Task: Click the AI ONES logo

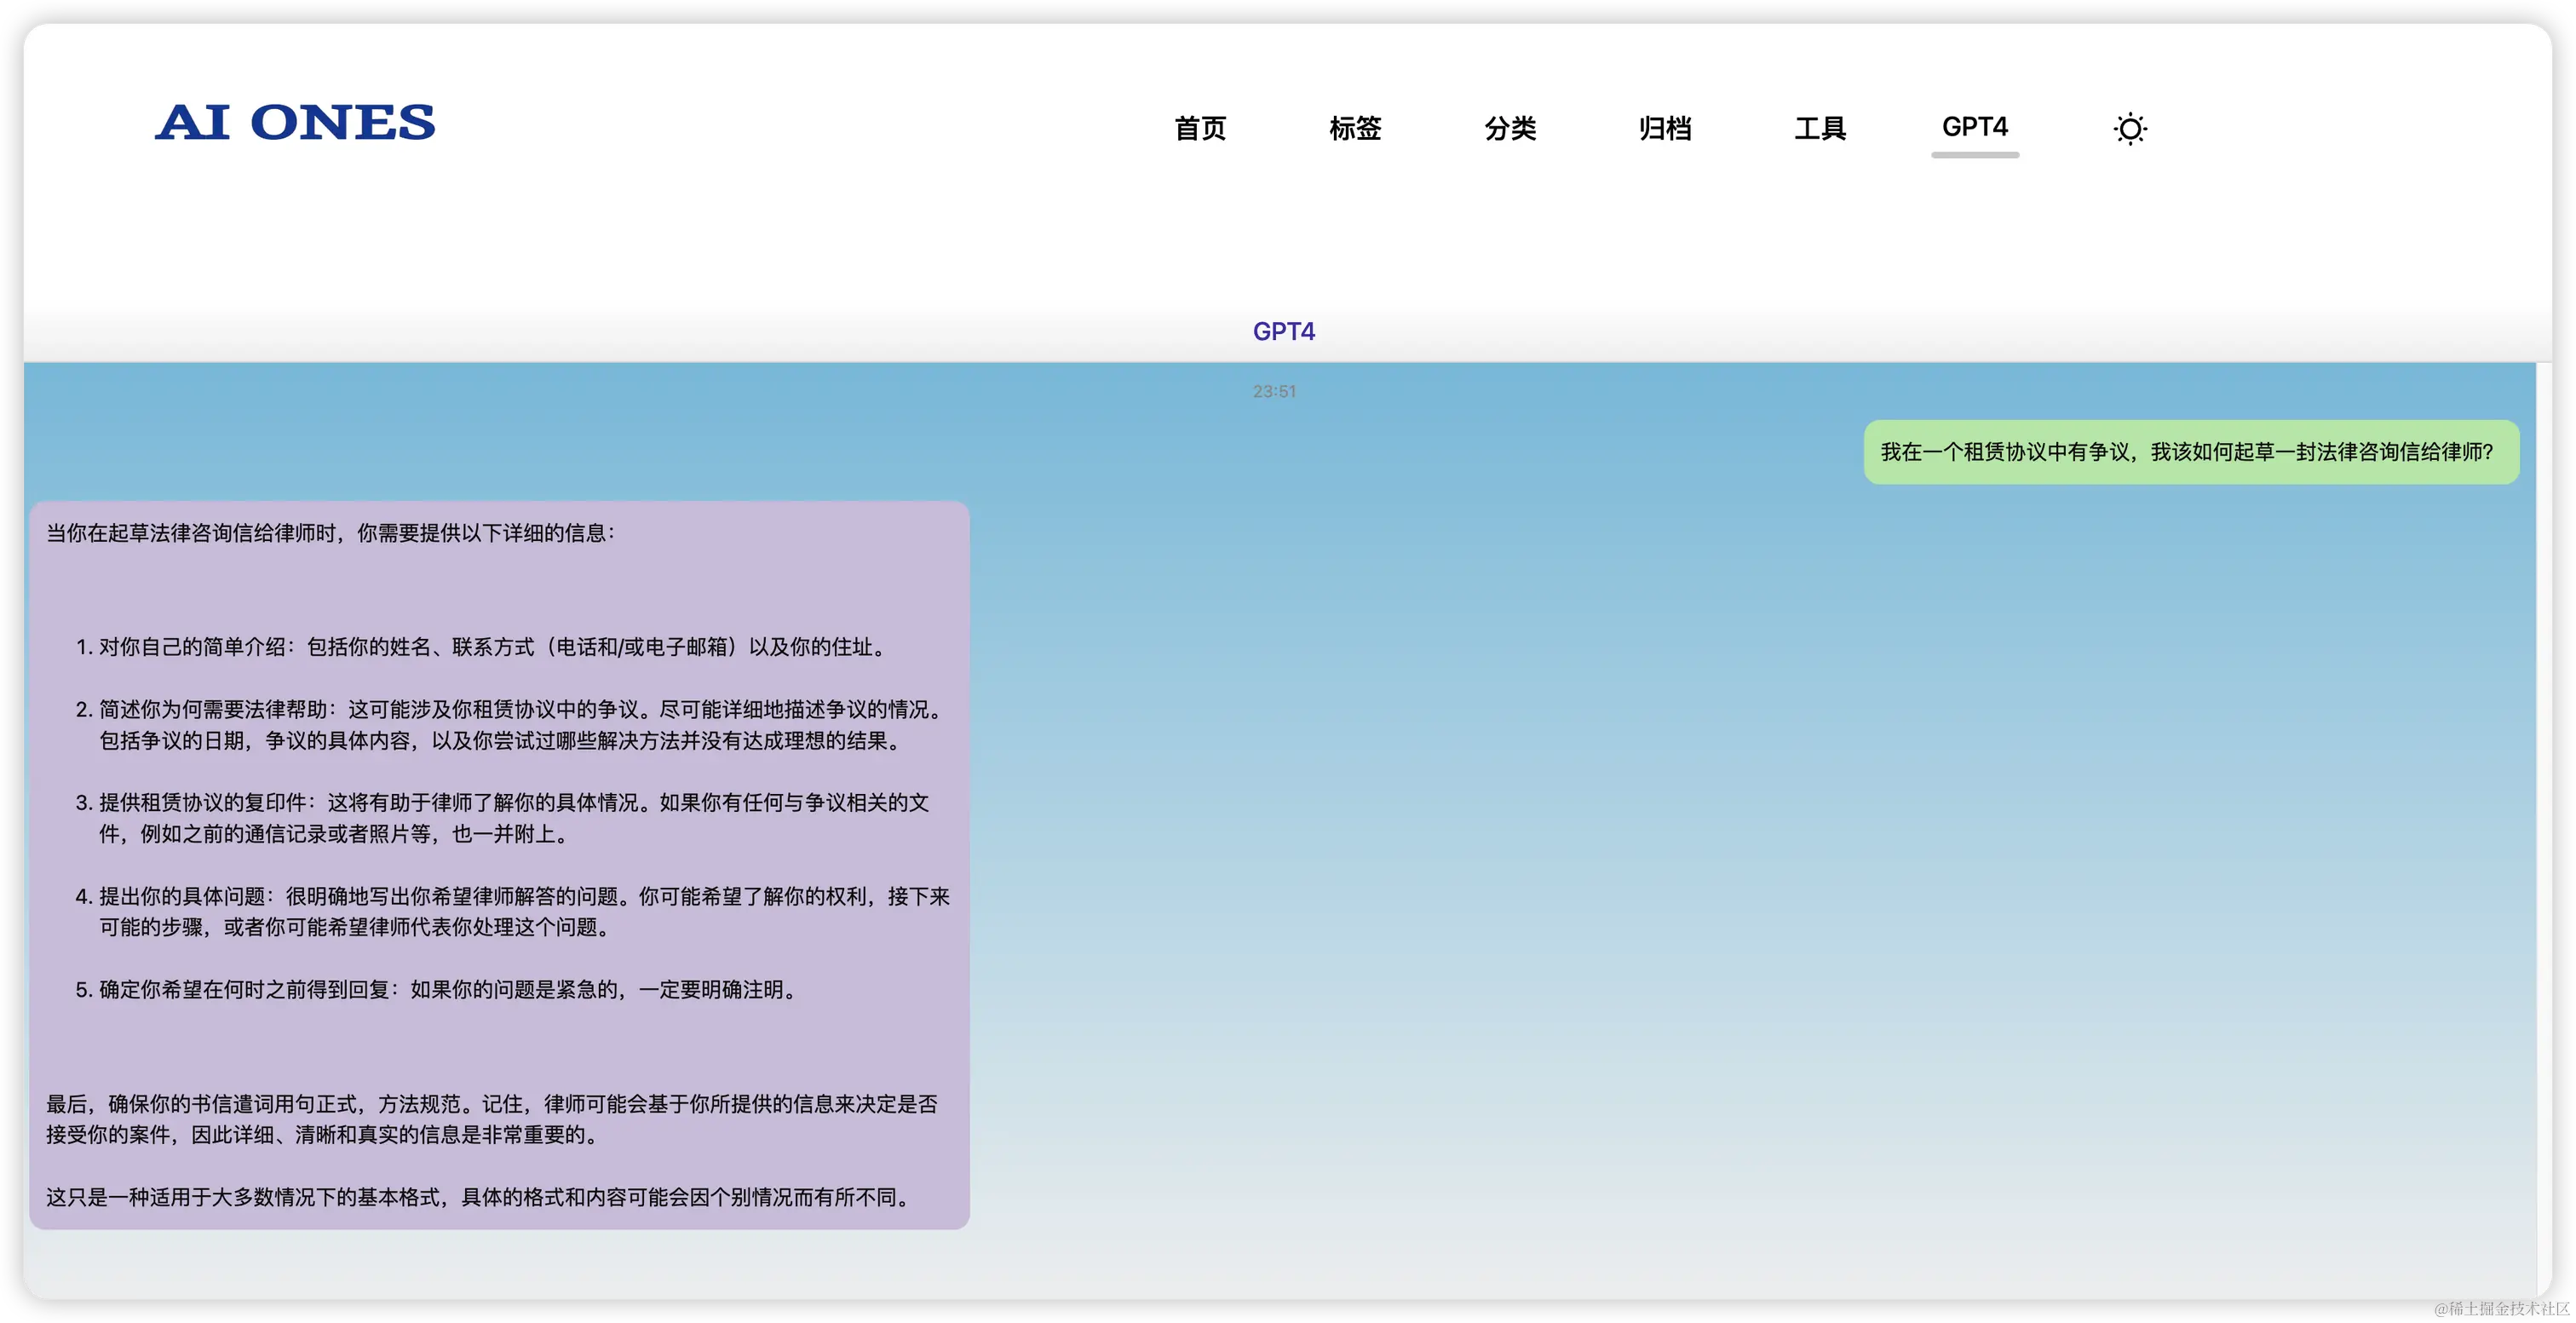Action: [295, 123]
